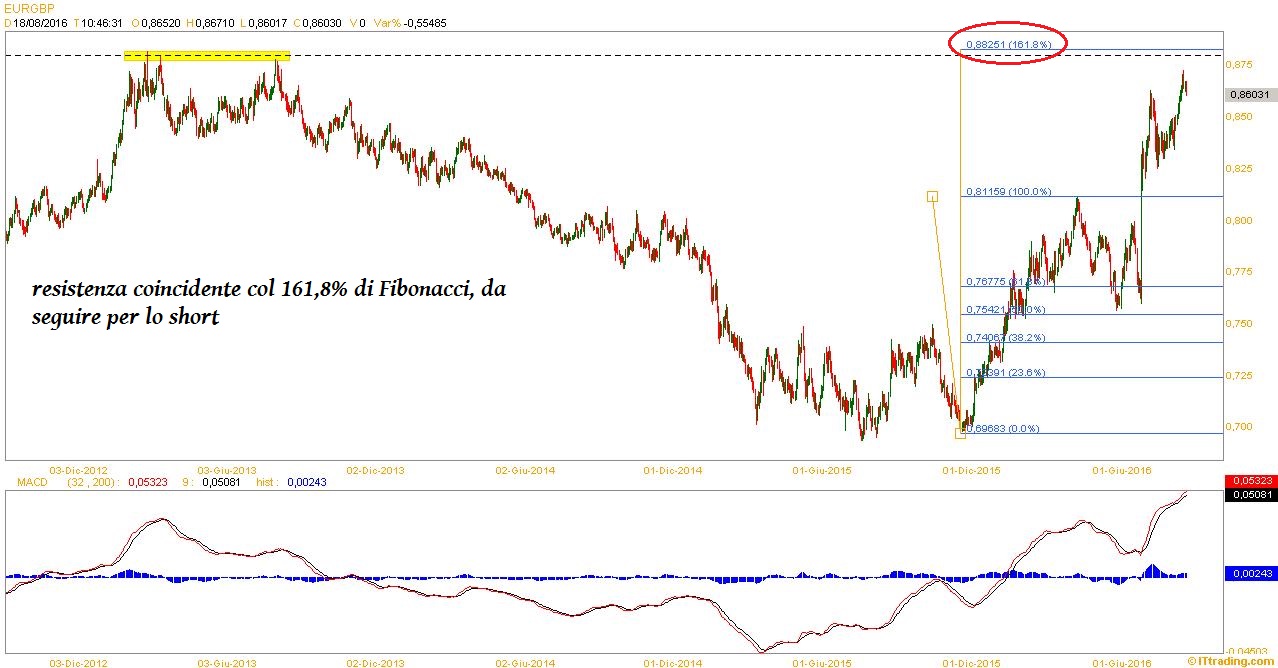Select the 38.2% Fibonacci retracement label
Screen dimensions: 1278x668
coord(1006,338)
